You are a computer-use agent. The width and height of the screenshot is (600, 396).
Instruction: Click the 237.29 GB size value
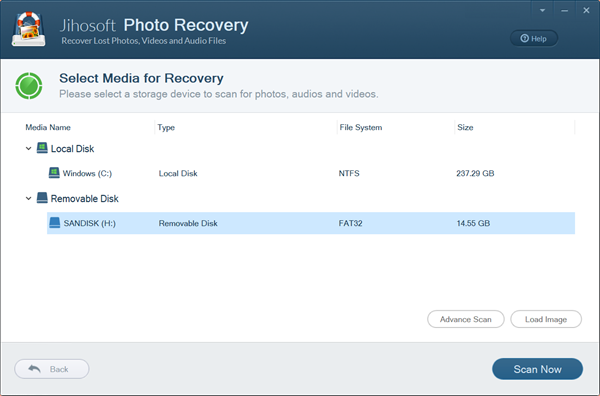(x=475, y=173)
